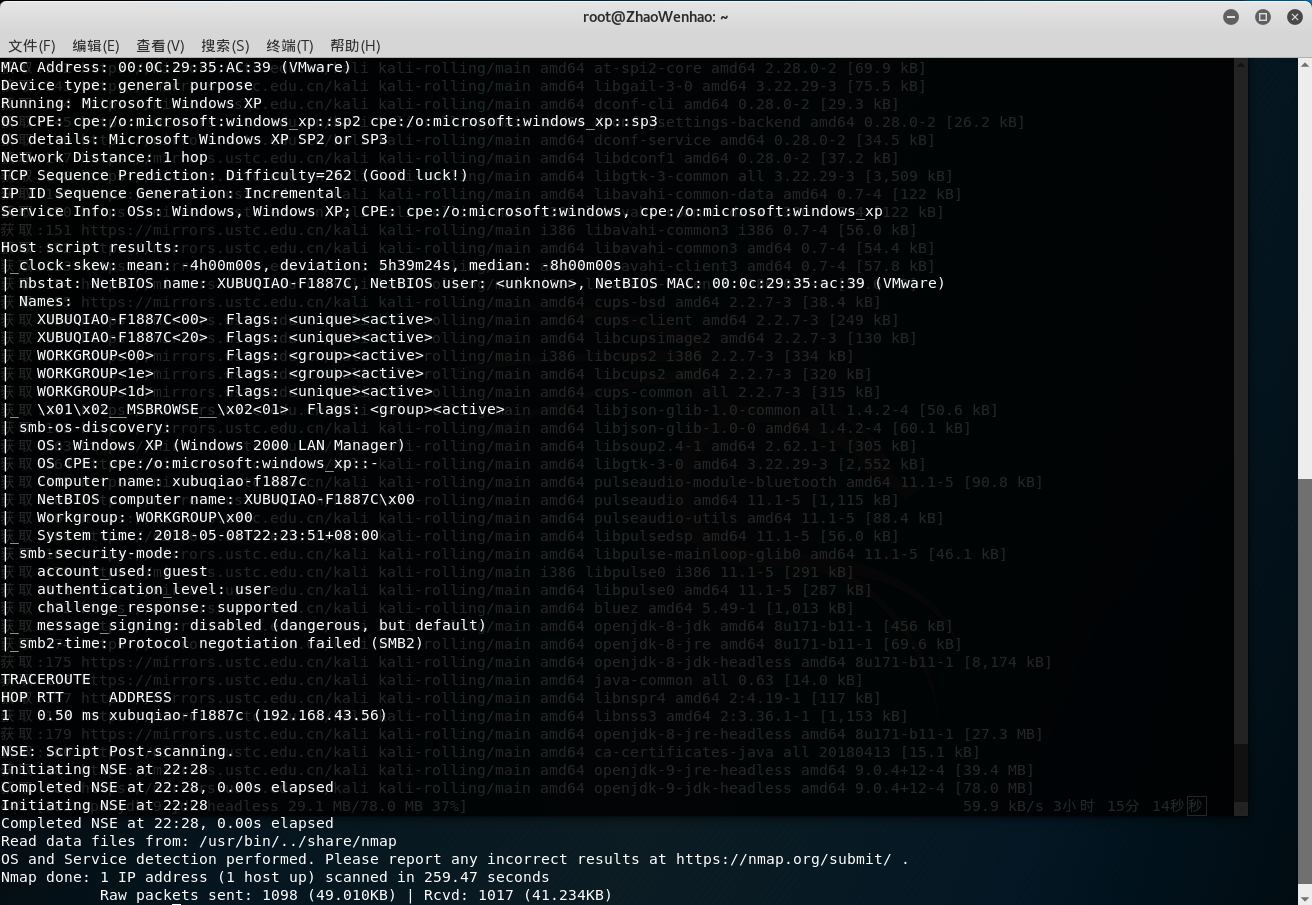Open the 文件(F) menu
The image size is (1312, 905).
coord(32,46)
